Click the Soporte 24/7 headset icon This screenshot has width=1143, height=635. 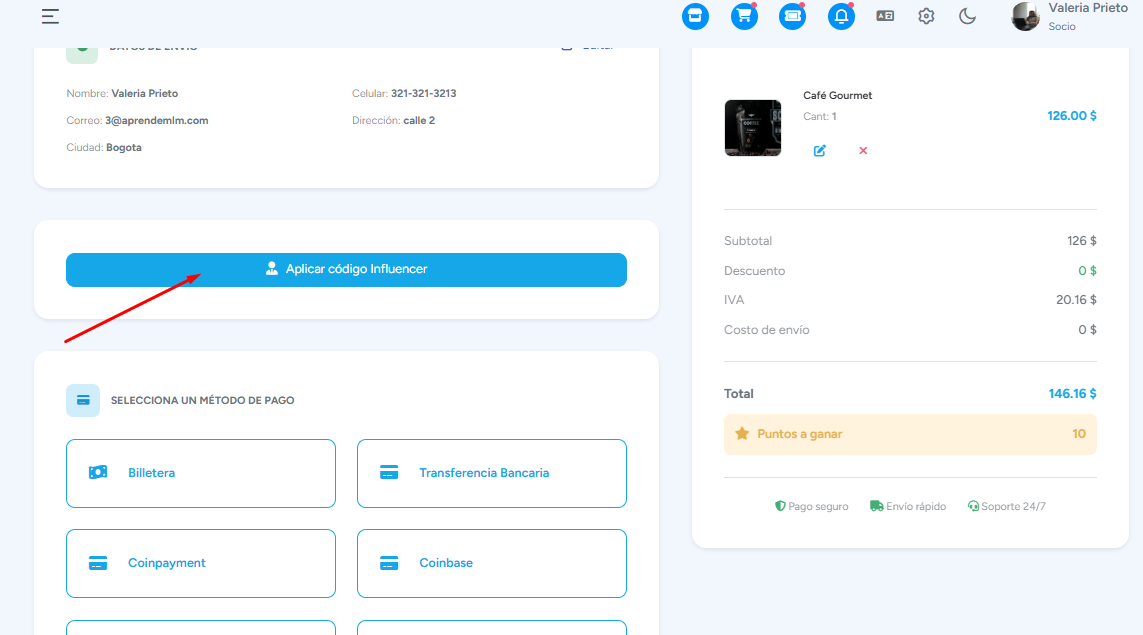973,506
